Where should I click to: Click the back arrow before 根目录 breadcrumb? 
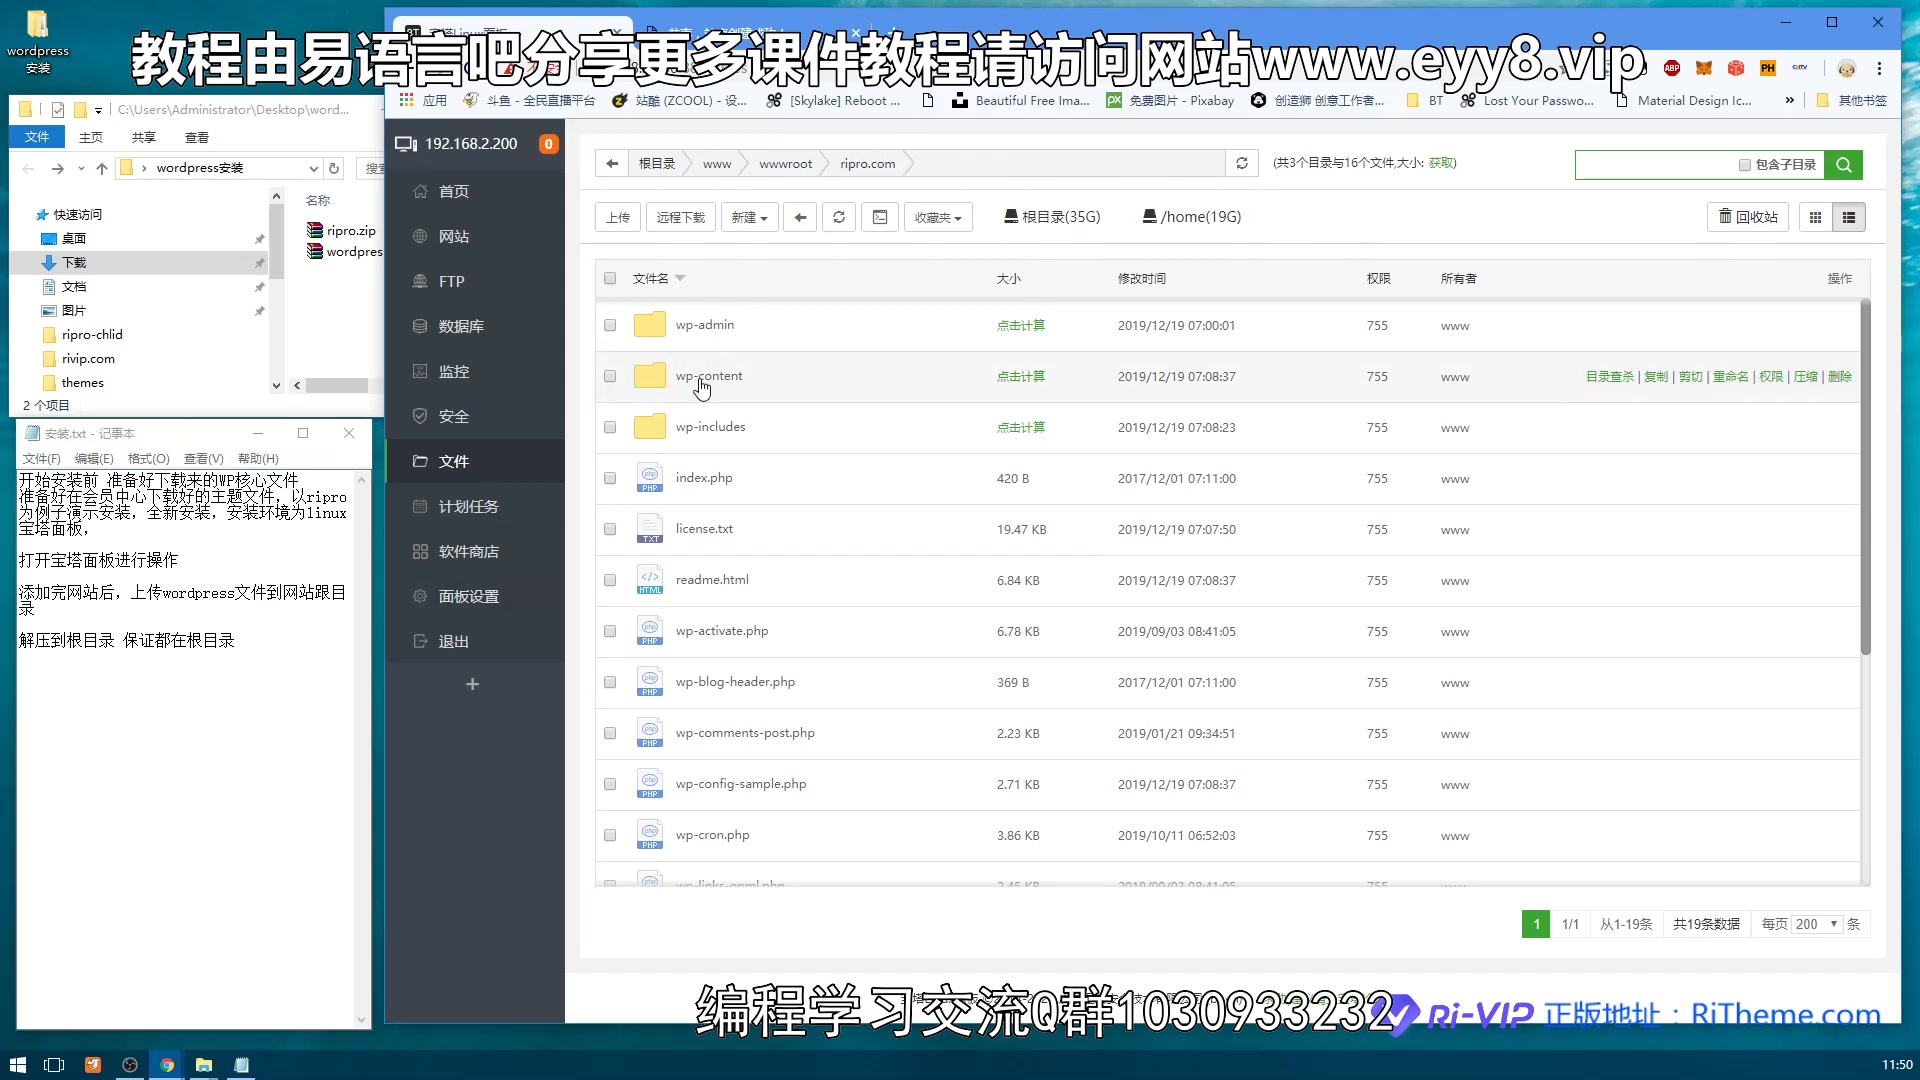612,163
